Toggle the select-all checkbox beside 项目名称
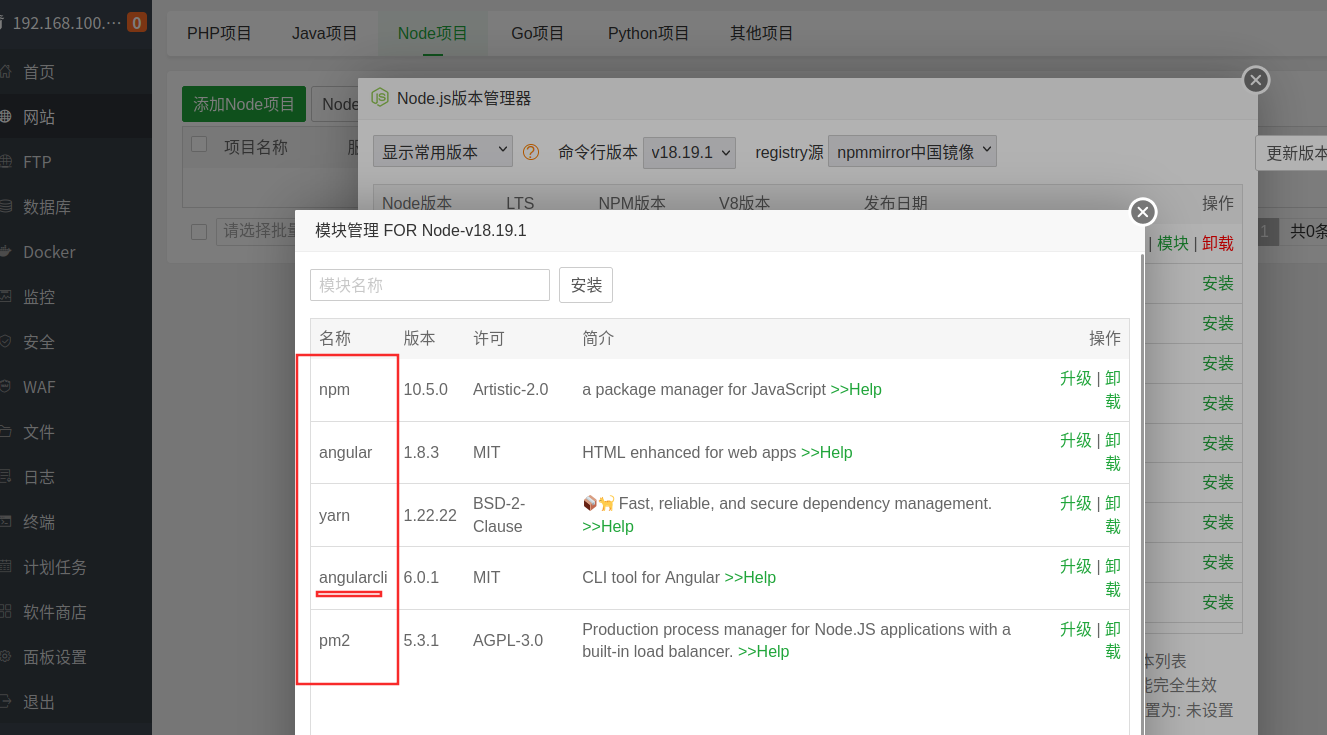 point(199,144)
